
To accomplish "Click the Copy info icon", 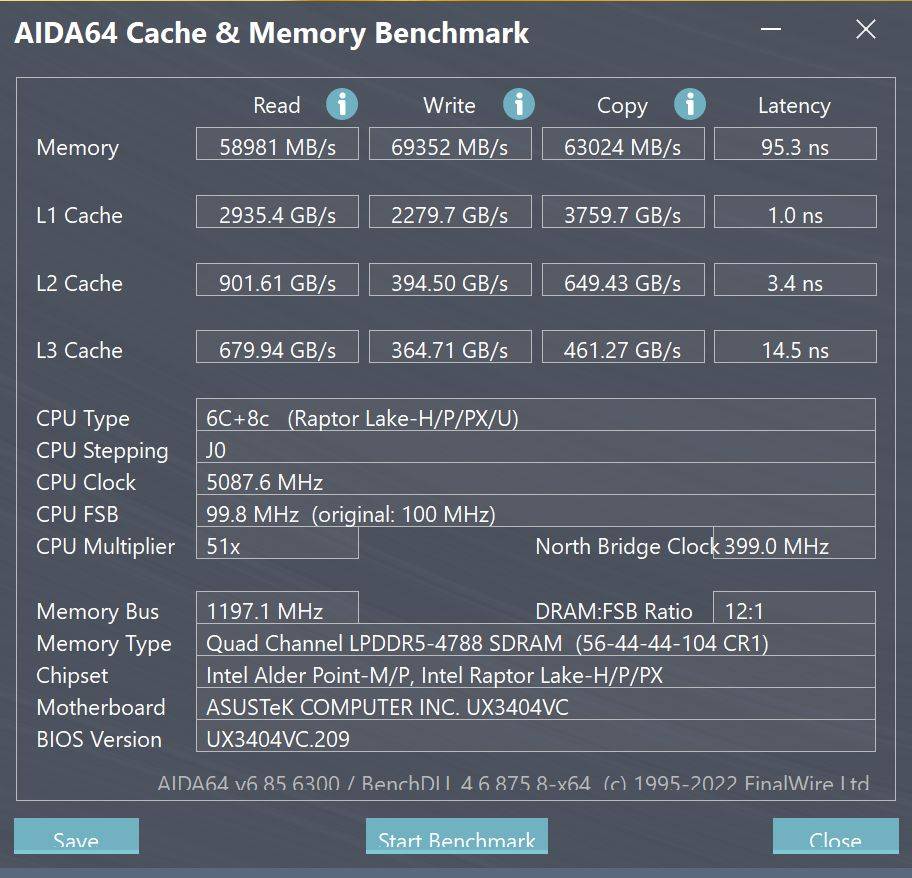I will [689, 104].
